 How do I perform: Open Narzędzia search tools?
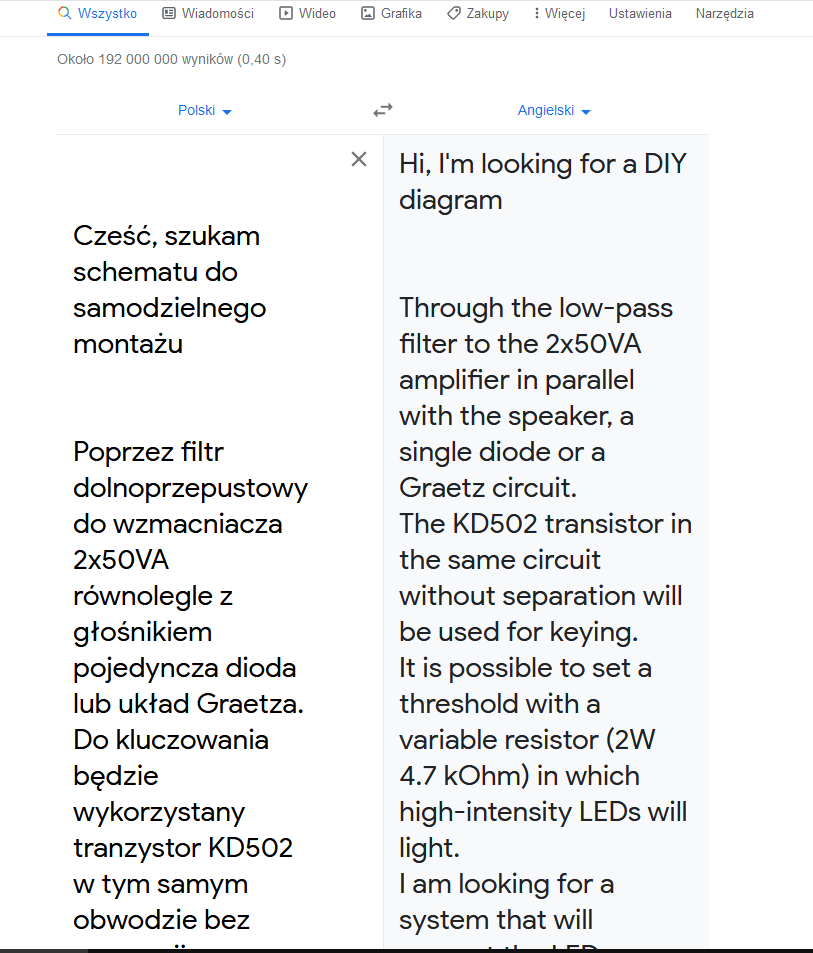click(x=725, y=13)
